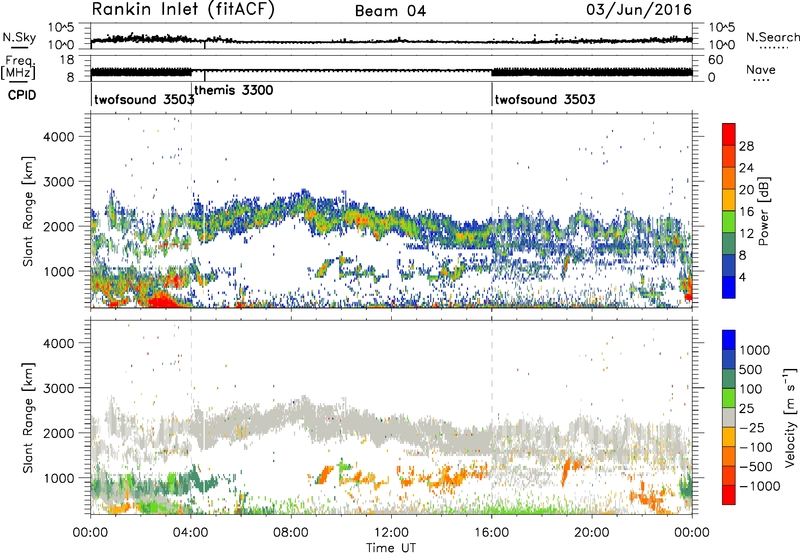This screenshot has width=800, height=554.
Task: Click the date '03/Jun/2016'
Action: coord(639,10)
